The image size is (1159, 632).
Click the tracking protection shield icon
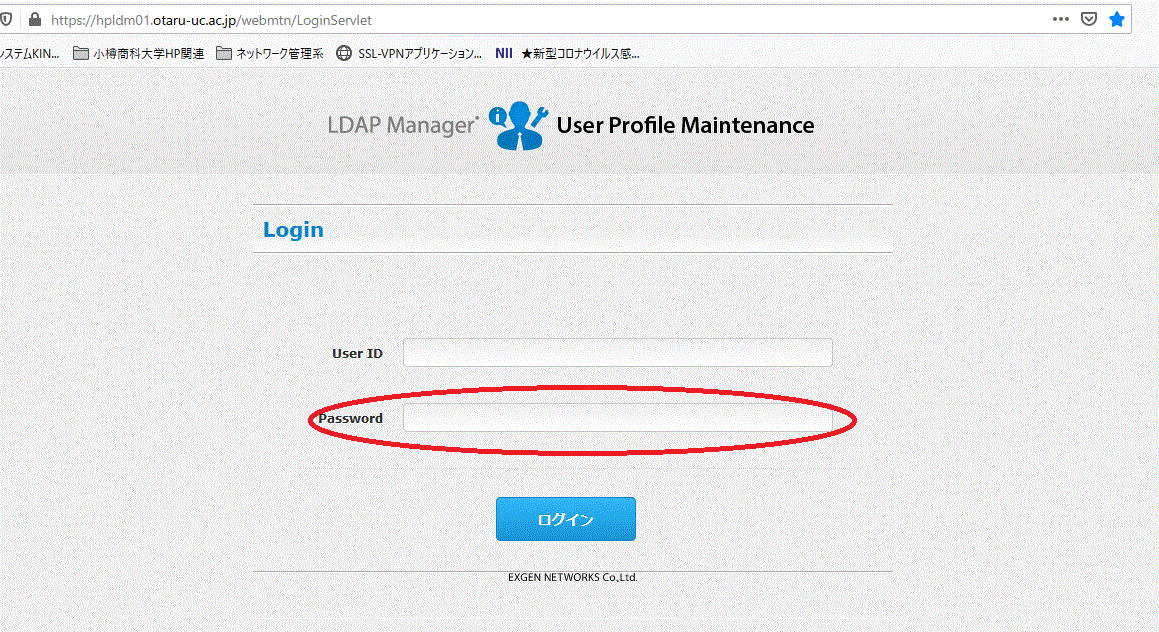point(7,19)
